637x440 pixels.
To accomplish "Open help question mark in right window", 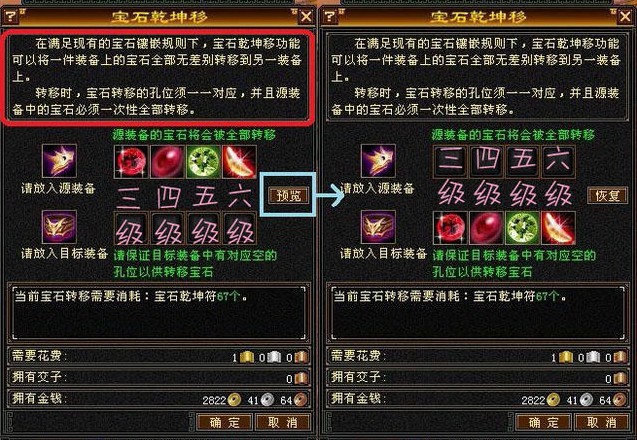I will [x=330, y=16].
